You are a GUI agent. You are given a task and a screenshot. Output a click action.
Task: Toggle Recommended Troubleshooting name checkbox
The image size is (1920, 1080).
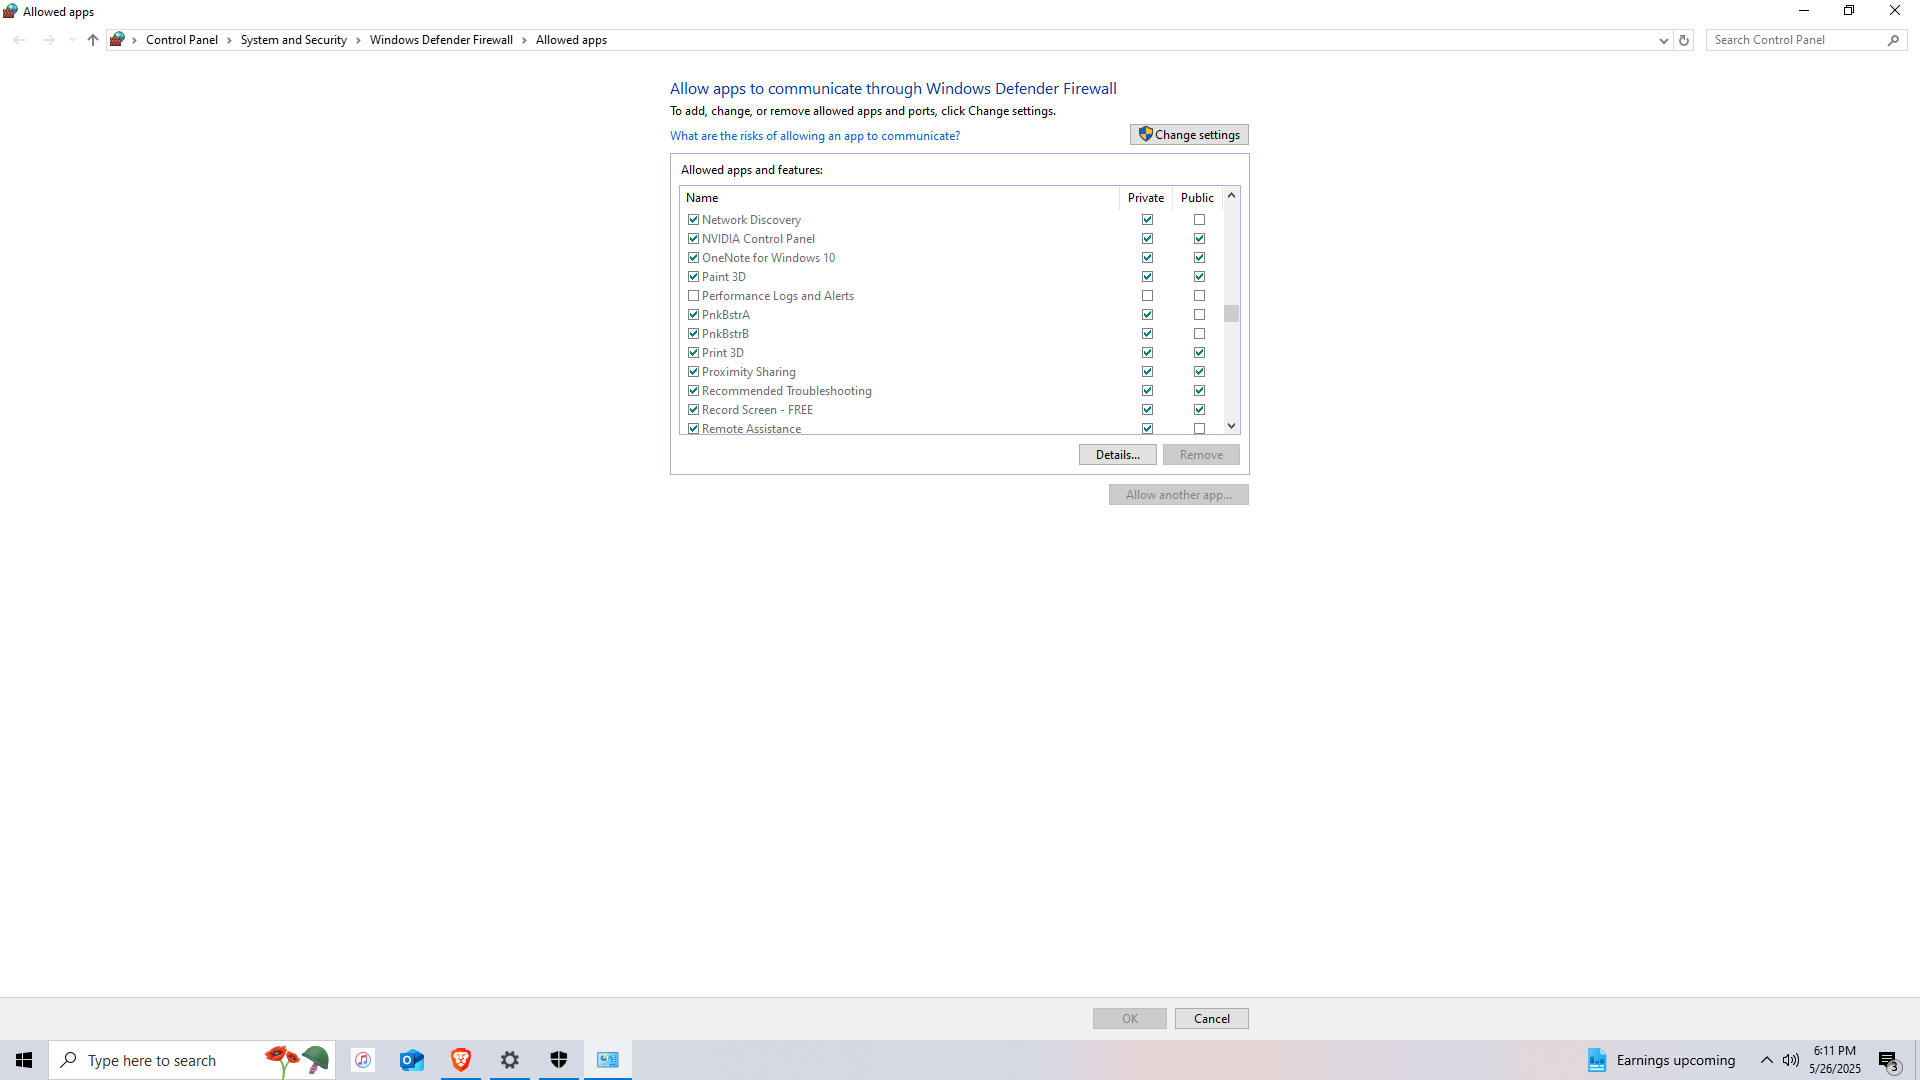[x=693, y=391]
